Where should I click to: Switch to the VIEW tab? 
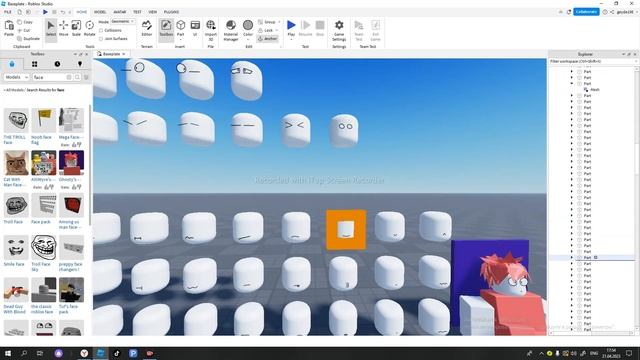(x=153, y=12)
